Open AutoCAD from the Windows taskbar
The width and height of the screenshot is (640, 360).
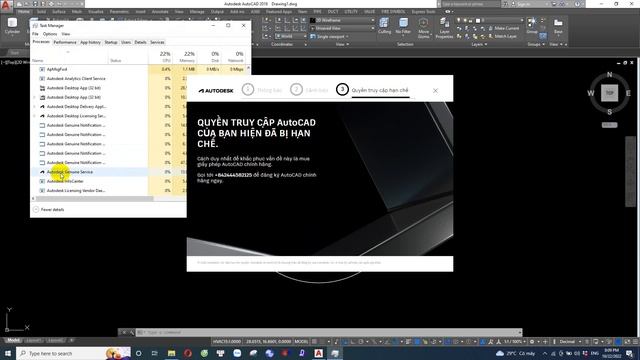(318, 353)
